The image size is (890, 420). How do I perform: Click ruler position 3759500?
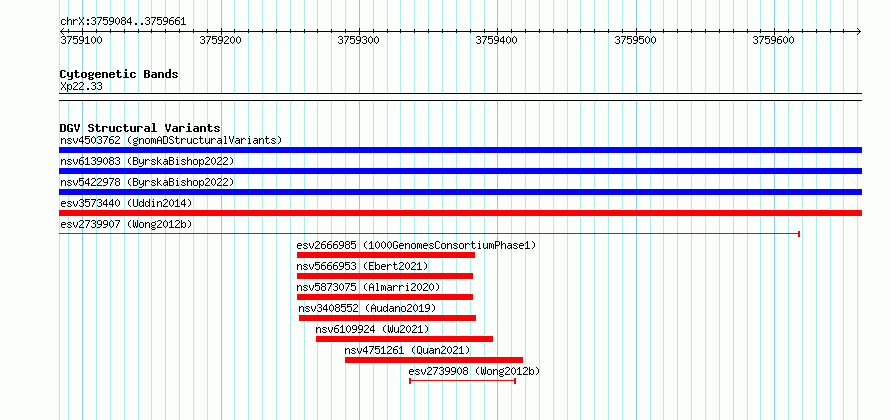pyautogui.click(x=636, y=40)
